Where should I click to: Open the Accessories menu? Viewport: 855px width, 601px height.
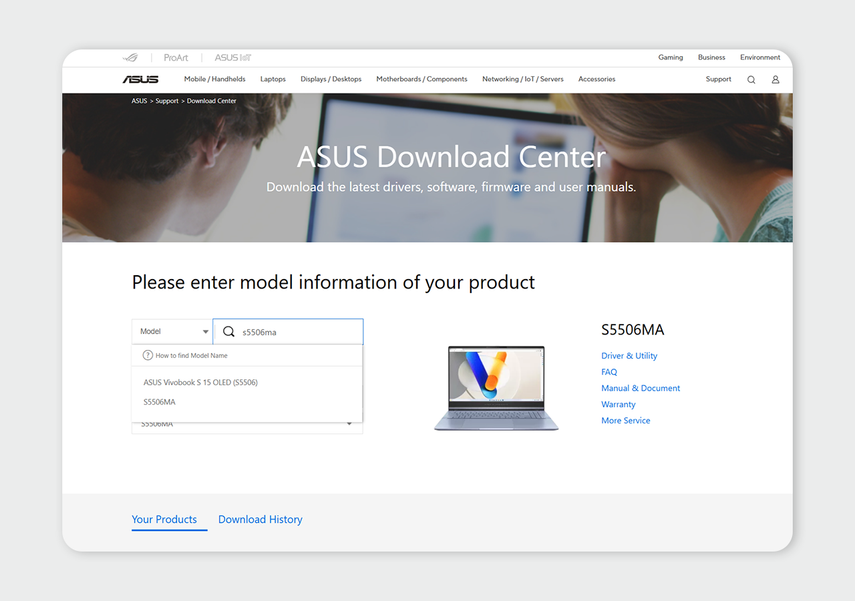(x=597, y=79)
